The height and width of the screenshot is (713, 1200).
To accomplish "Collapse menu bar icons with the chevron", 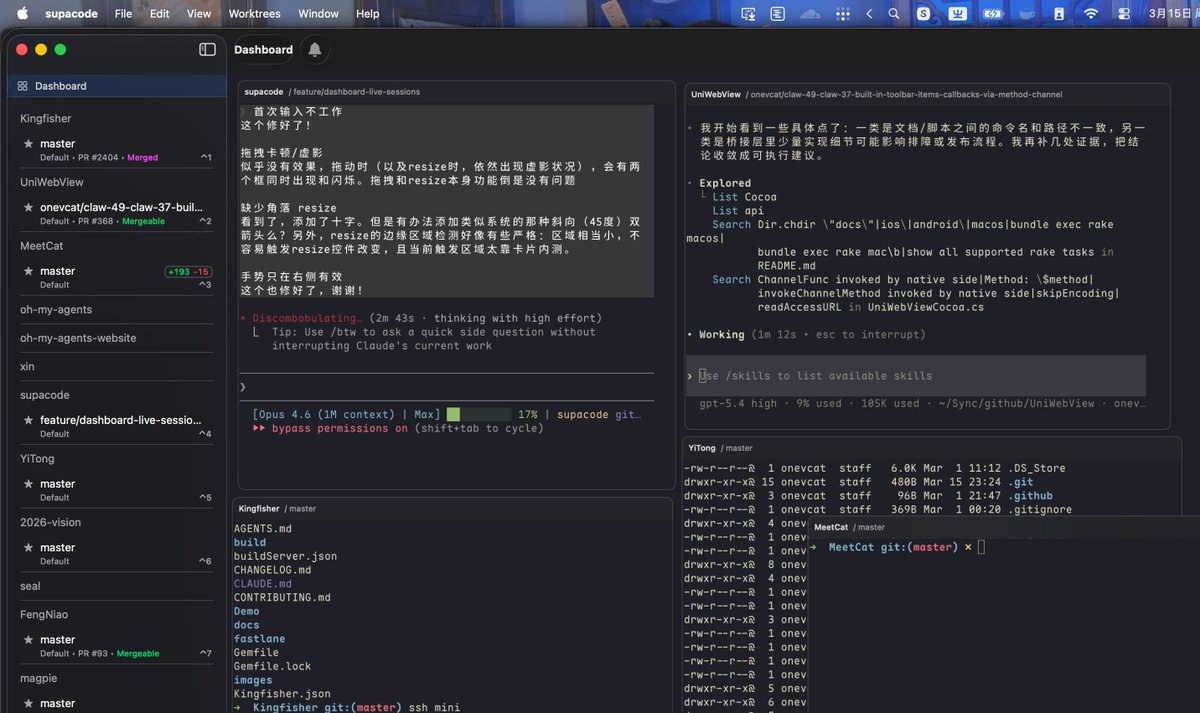I will point(869,13).
